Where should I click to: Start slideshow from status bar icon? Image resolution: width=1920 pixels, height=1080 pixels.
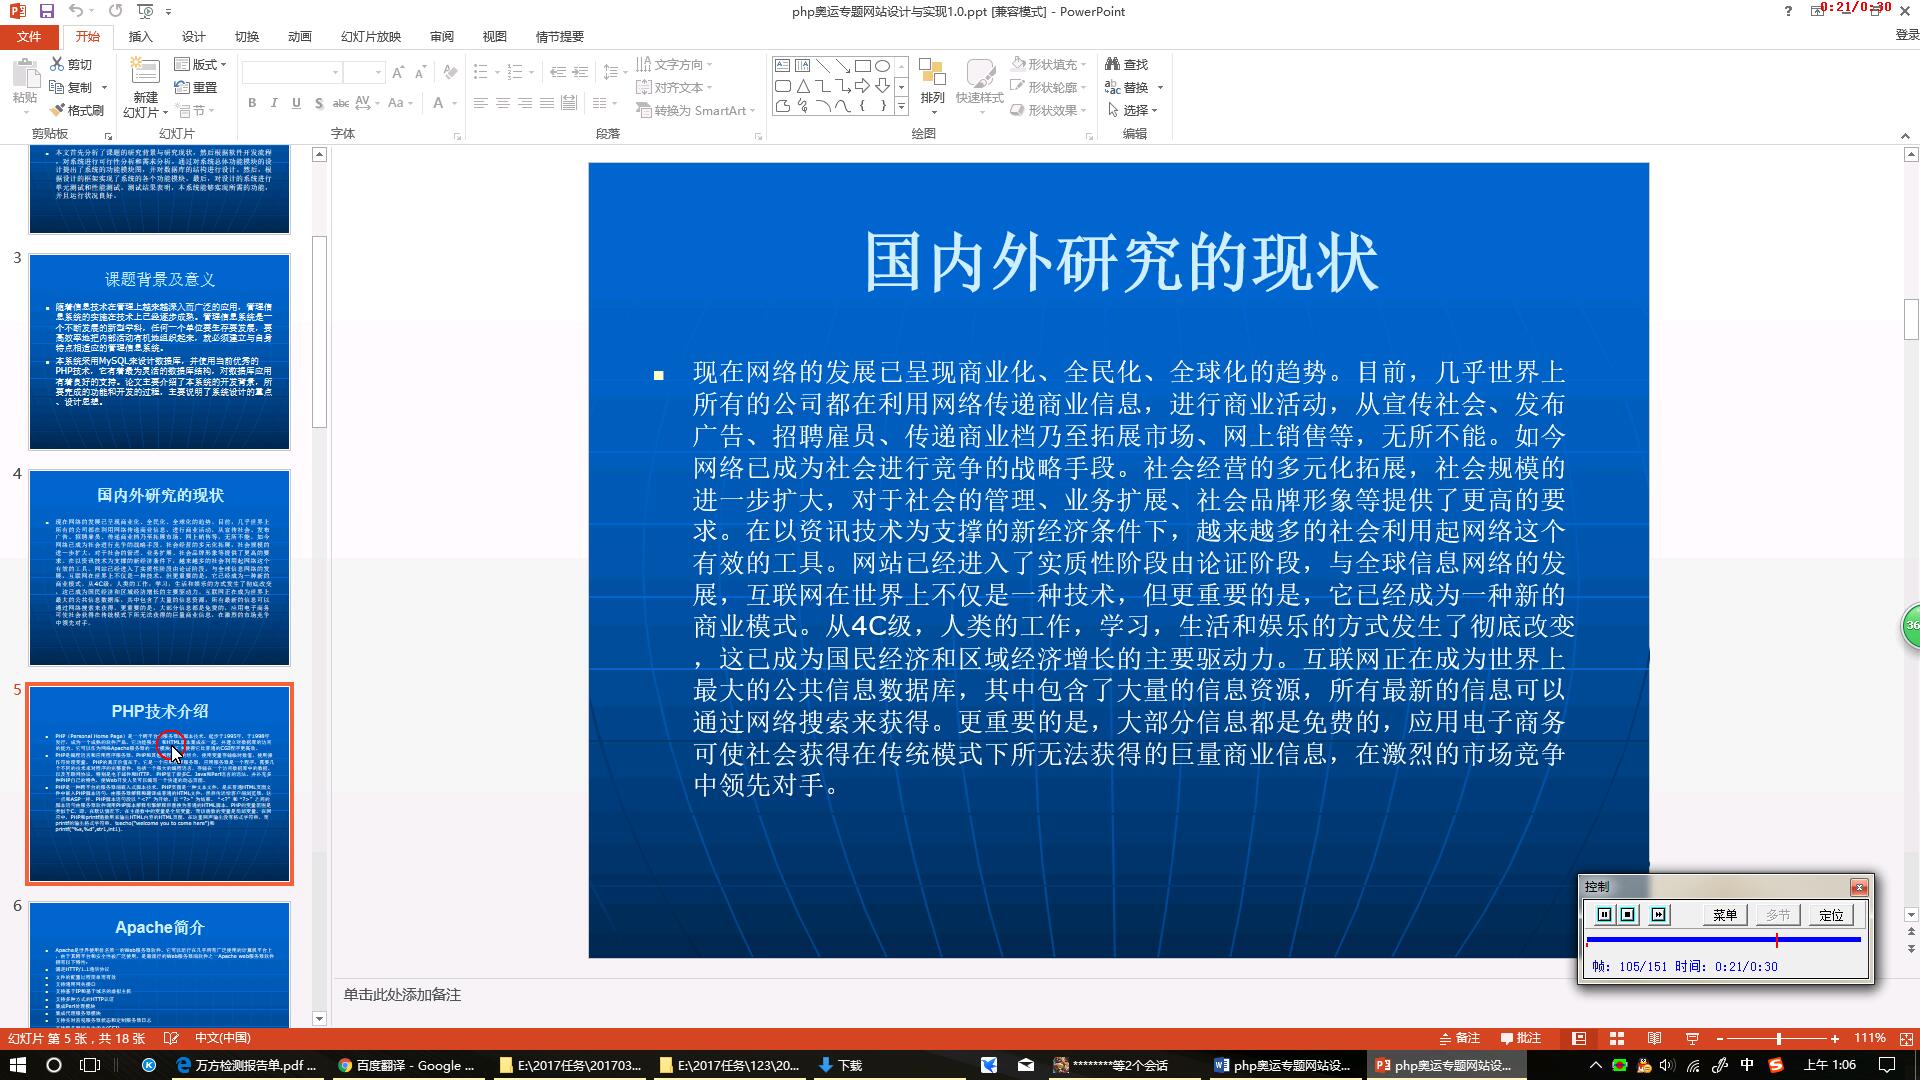click(x=1692, y=1039)
